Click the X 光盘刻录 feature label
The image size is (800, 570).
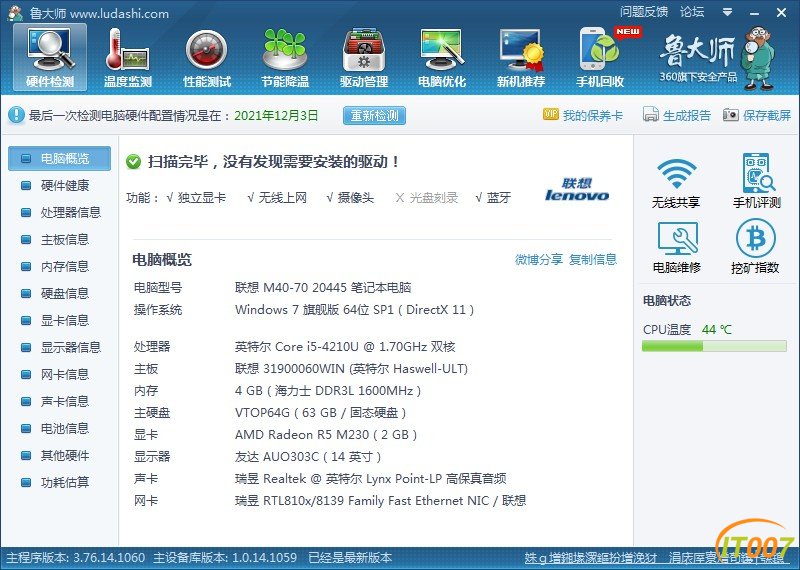[427, 198]
